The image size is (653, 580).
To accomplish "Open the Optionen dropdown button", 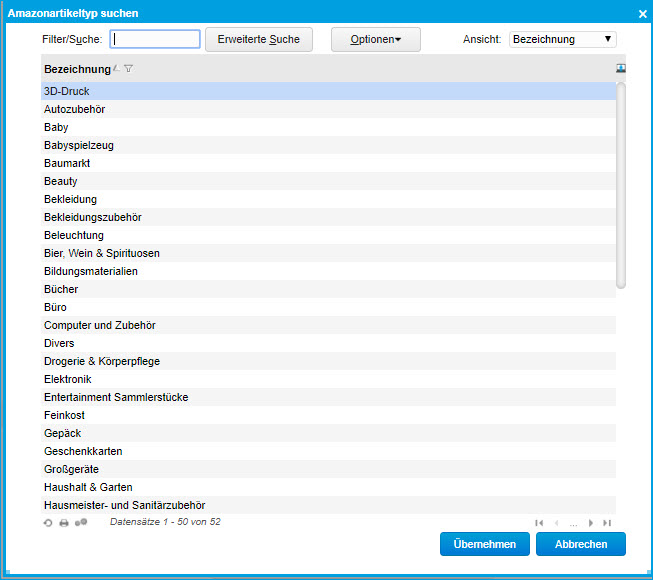I will pyautogui.click(x=376, y=40).
